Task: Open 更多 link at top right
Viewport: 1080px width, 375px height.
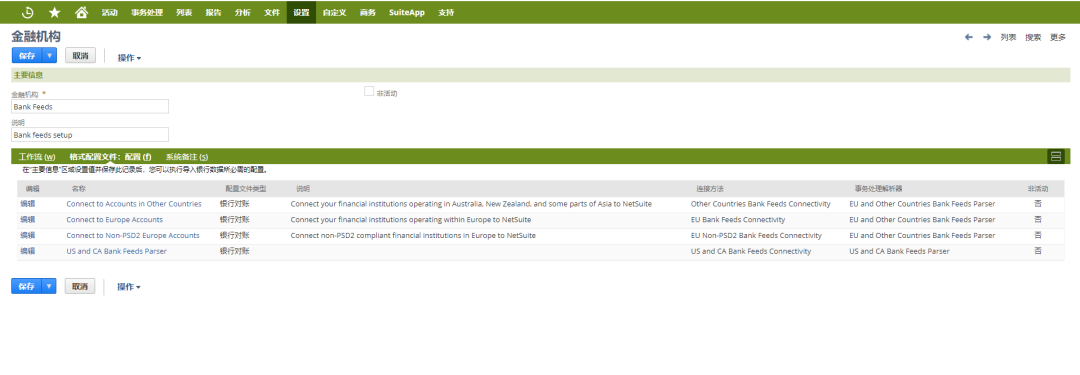Action: (x=1058, y=37)
